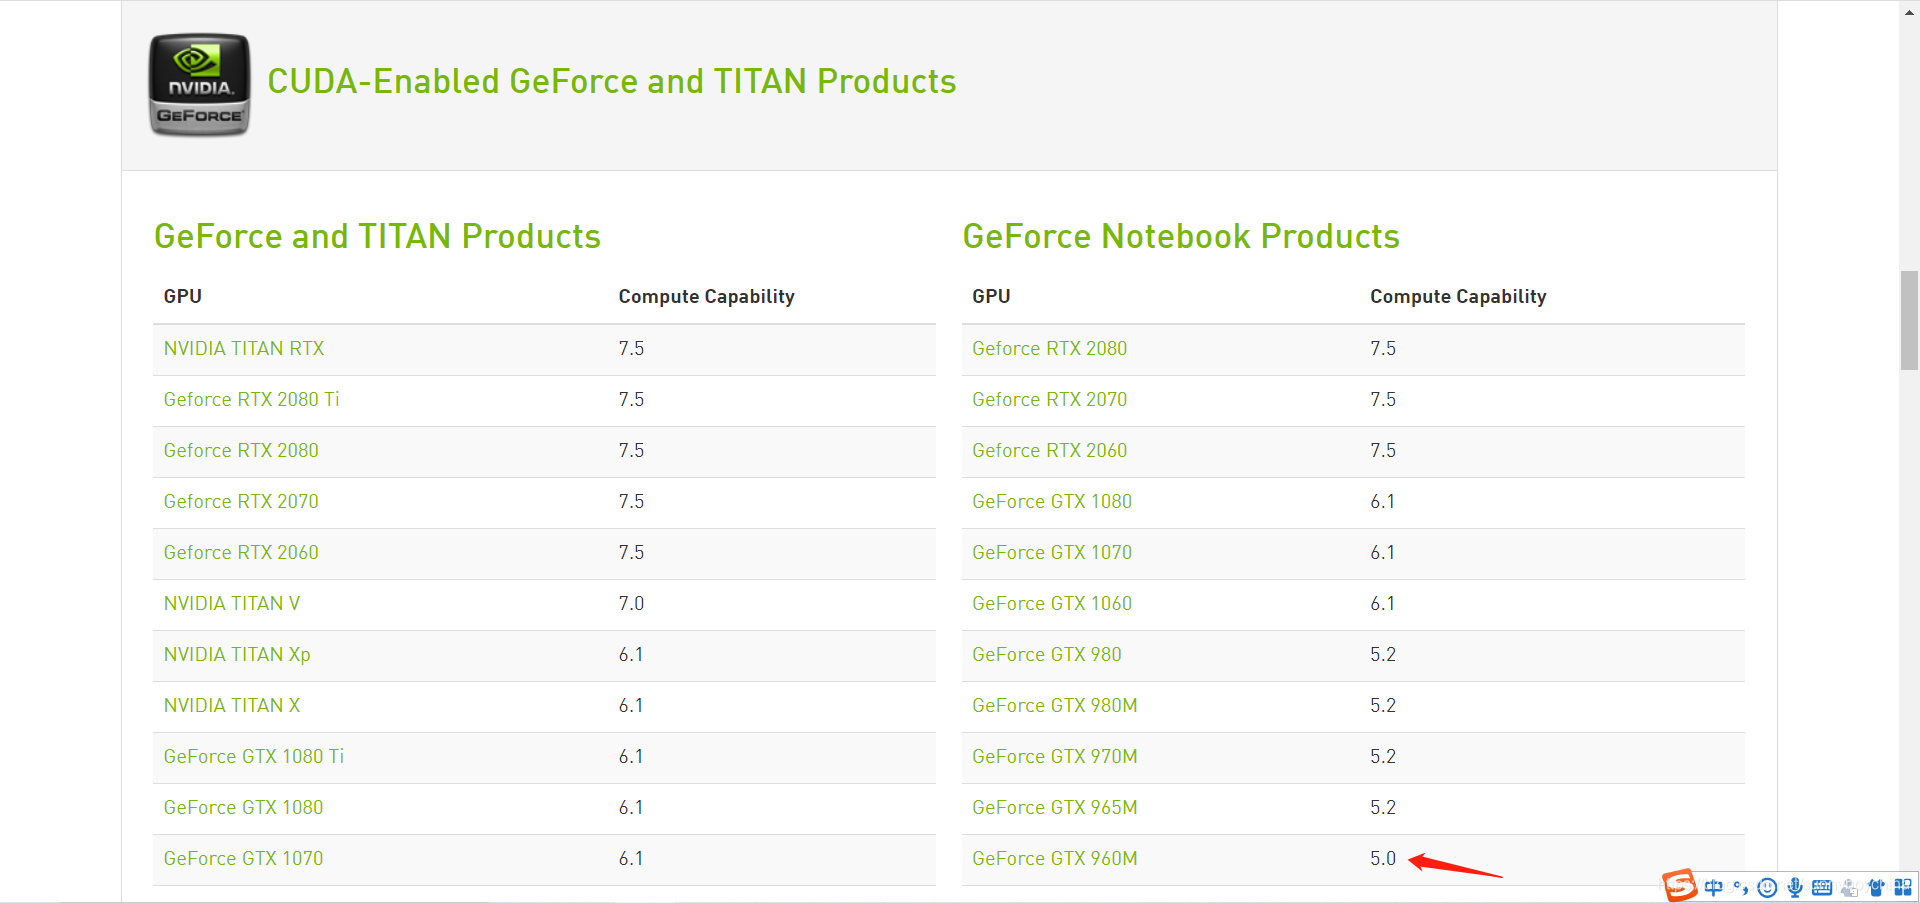Image resolution: width=1920 pixels, height=903 pixels.
Task: Click Compute Capability header in desktop table
Action: point(707,297)
